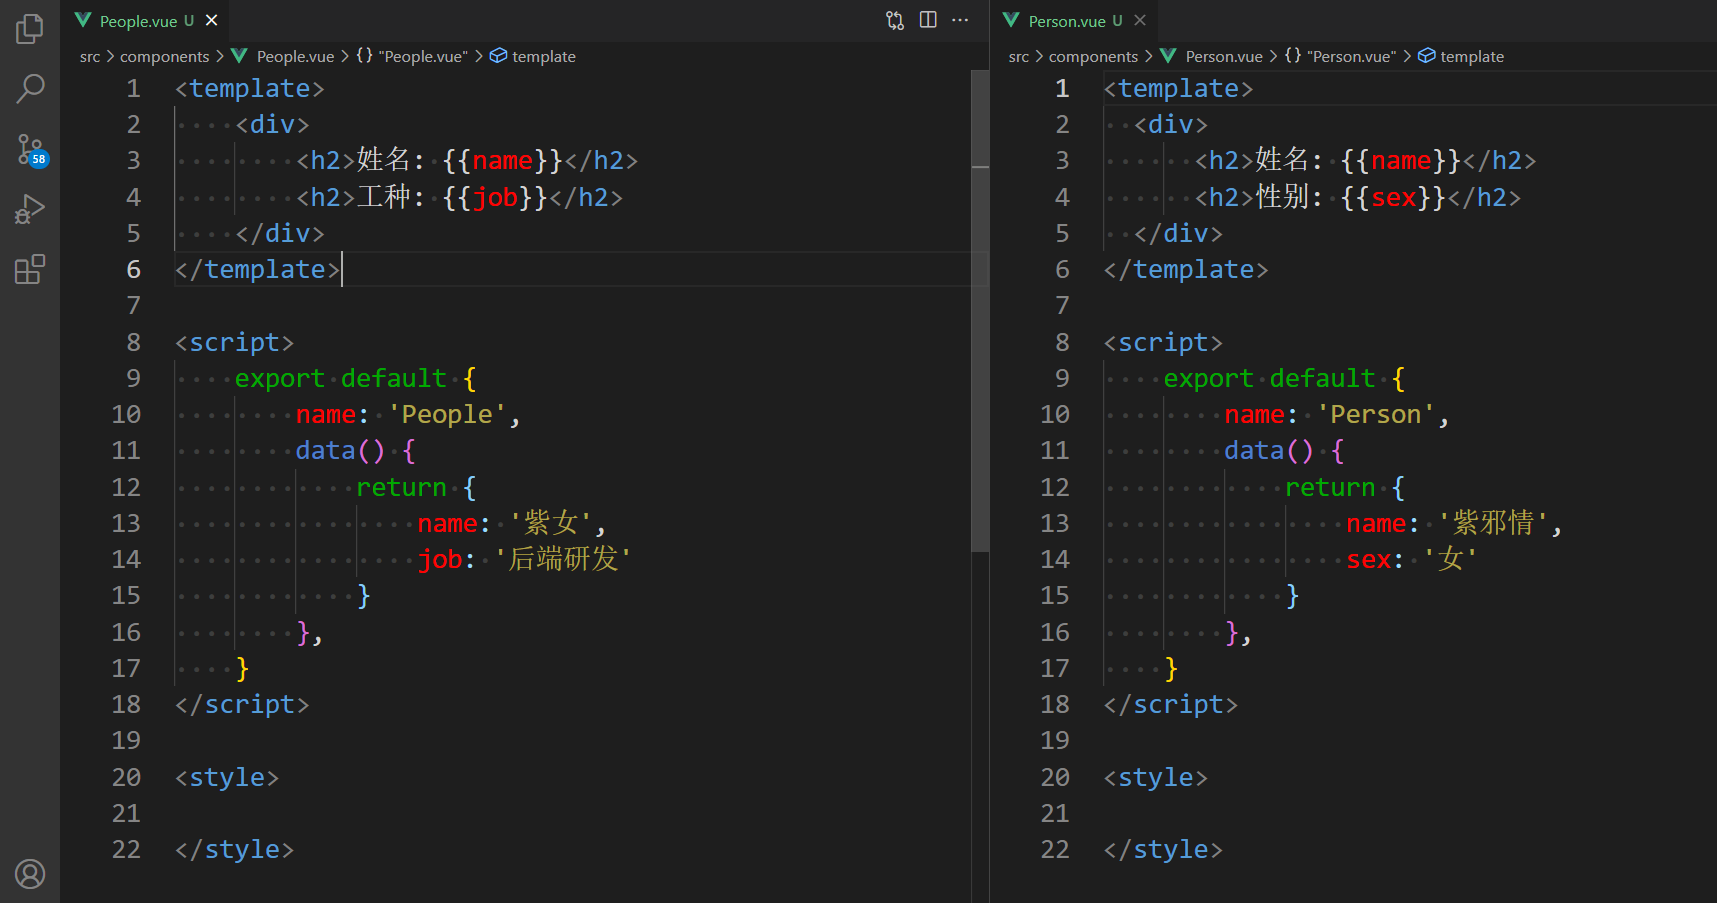Switch to the Person.vue tab
Screen dimensions: 1717x903
tap(1076, 20)
